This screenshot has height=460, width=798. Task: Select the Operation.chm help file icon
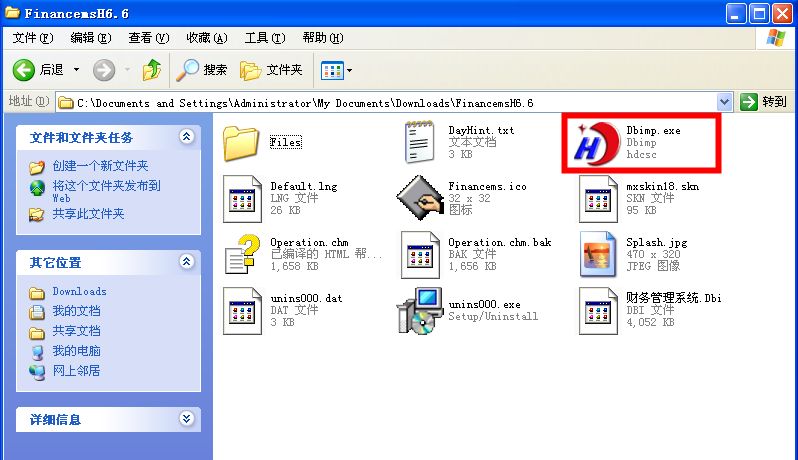click(242, 254)
